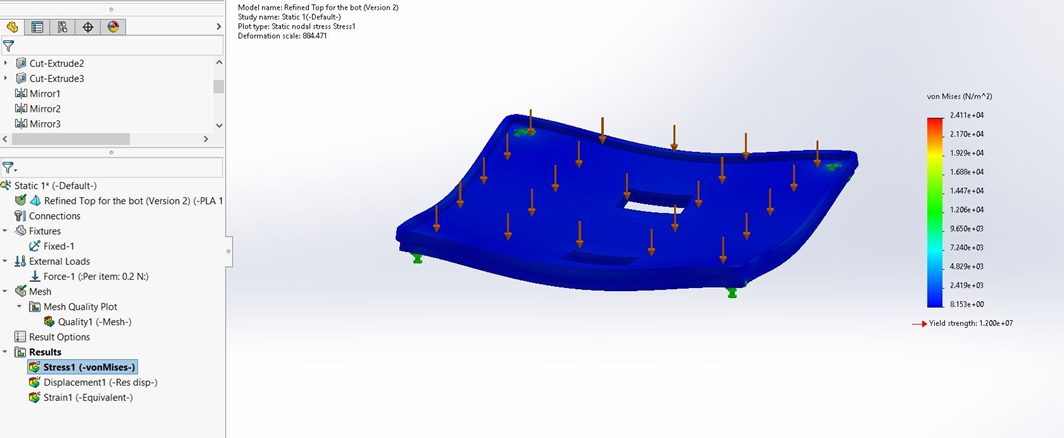This screenshot has height=438, width=1064.
Task: Click the External Loads icon
Action: pos(20,261)
